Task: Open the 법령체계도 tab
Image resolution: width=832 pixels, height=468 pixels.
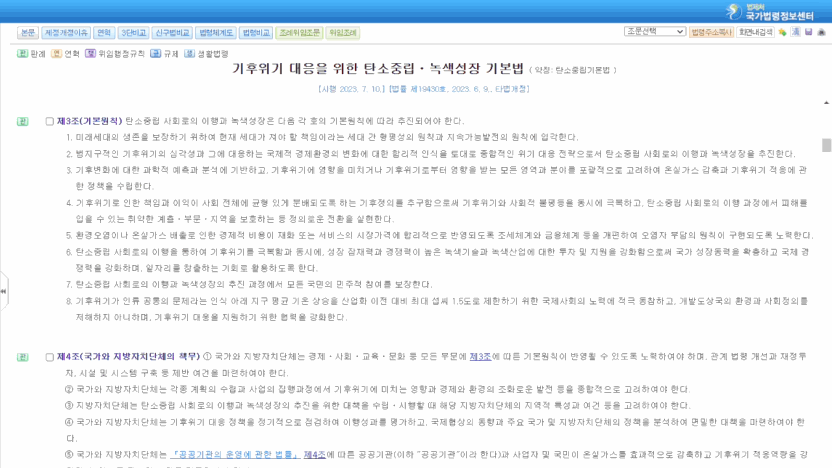Action: pos(216,33)
